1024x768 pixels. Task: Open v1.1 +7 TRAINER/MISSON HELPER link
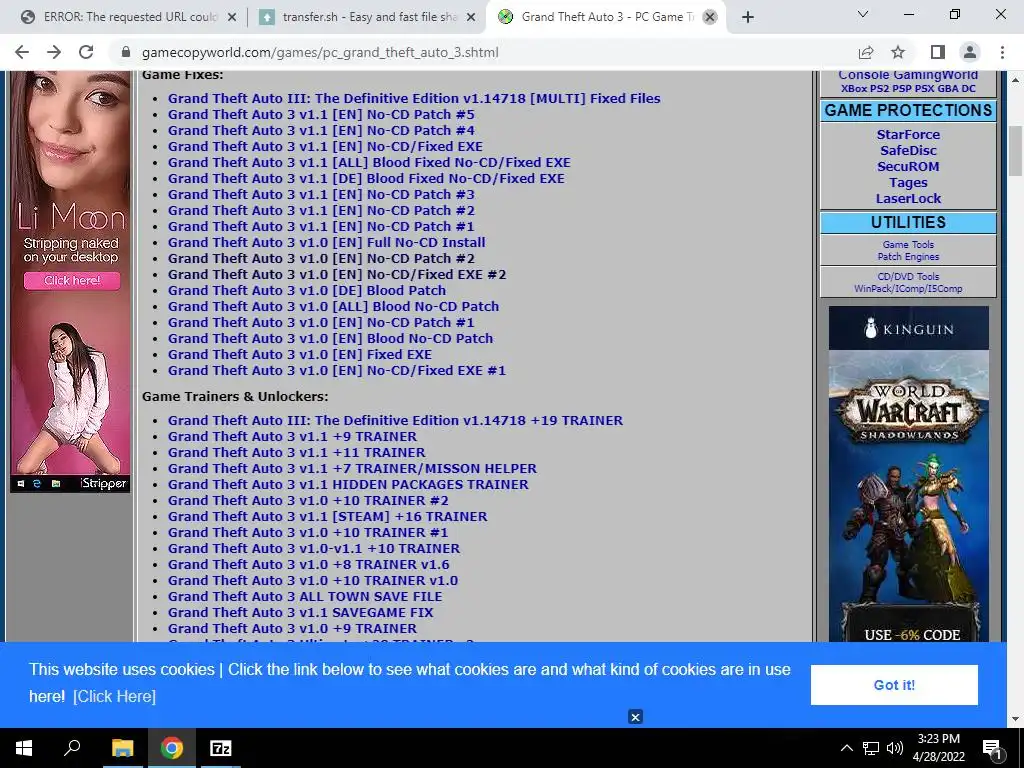pyautogui.click(x=352, y=469)
